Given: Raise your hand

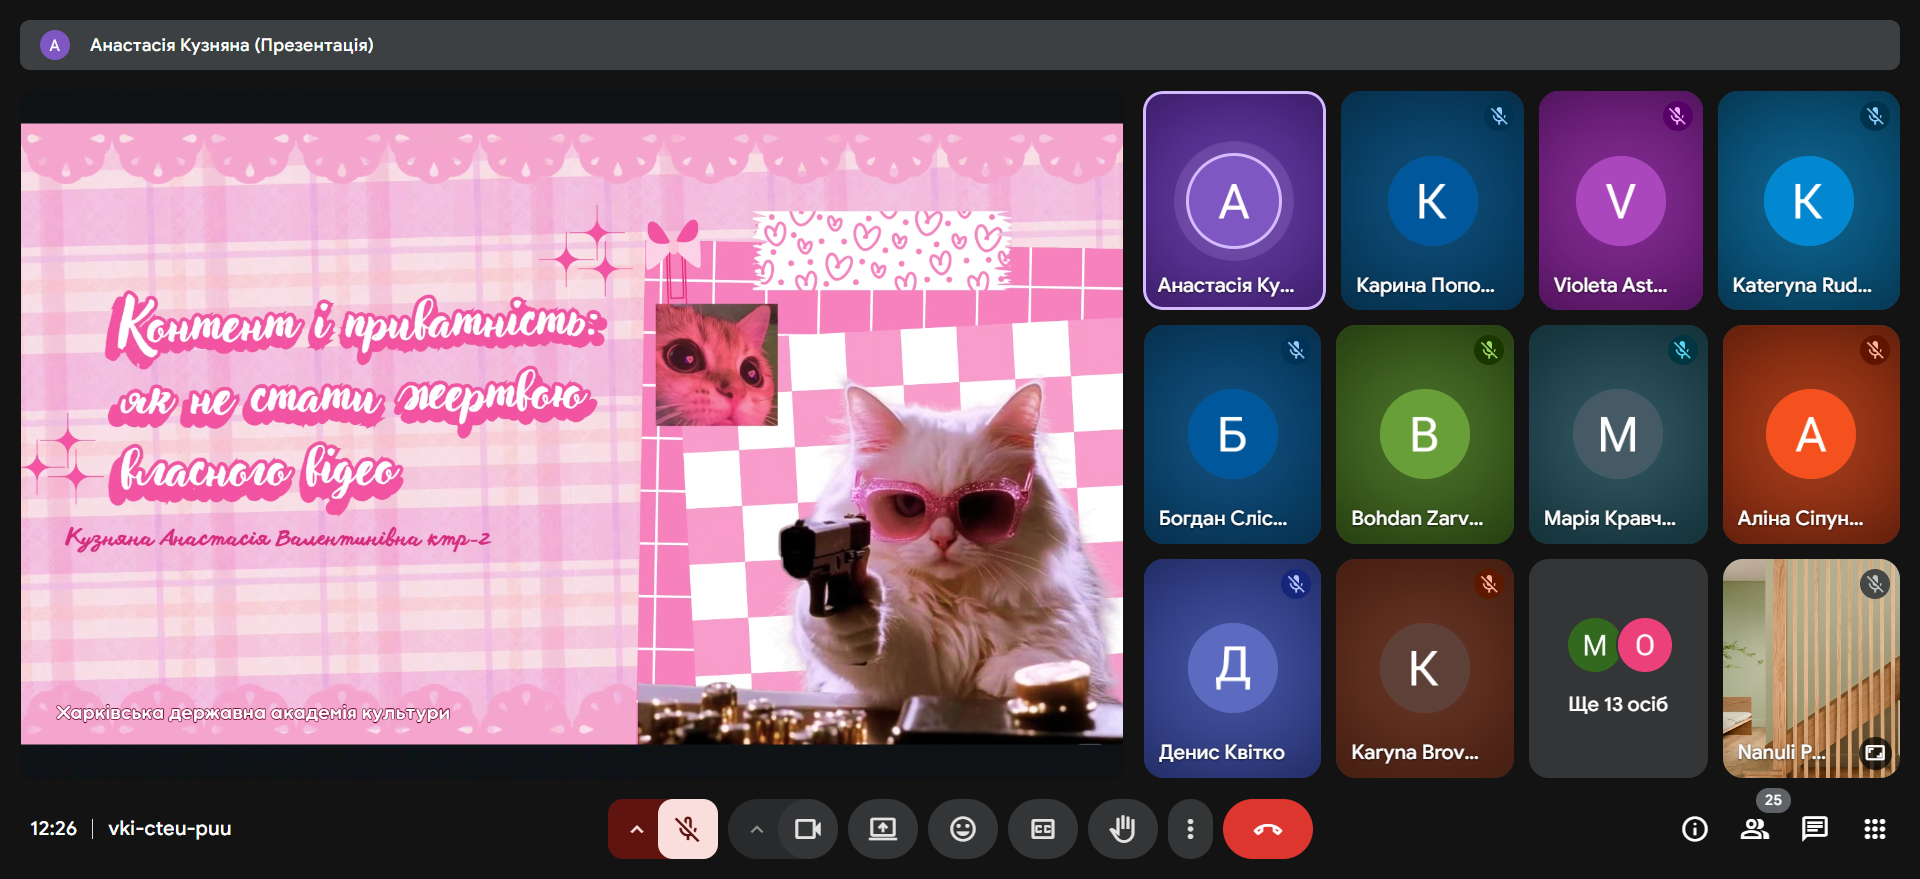Looking at the screenshot, I should point(1122,829).
